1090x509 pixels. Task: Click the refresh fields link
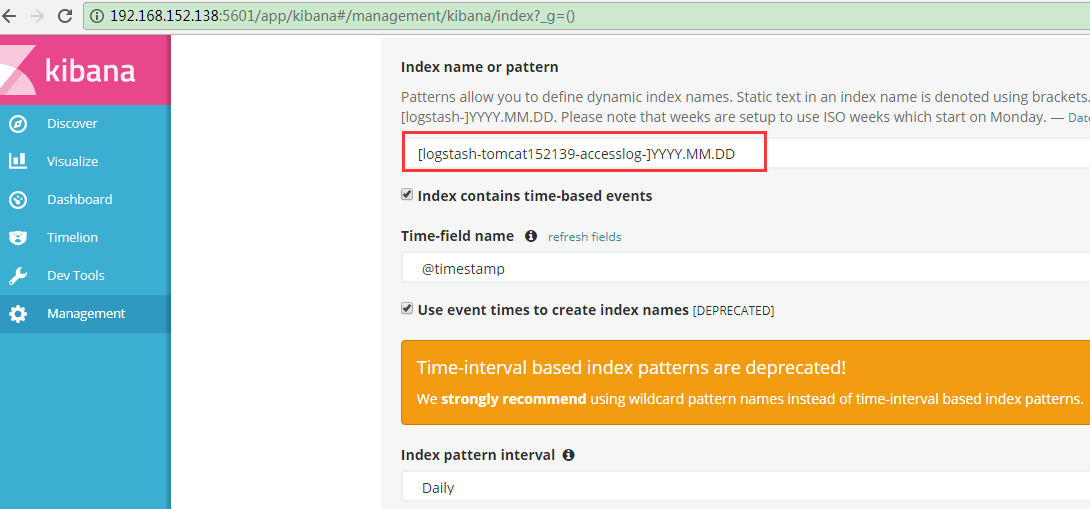point(585,237)
